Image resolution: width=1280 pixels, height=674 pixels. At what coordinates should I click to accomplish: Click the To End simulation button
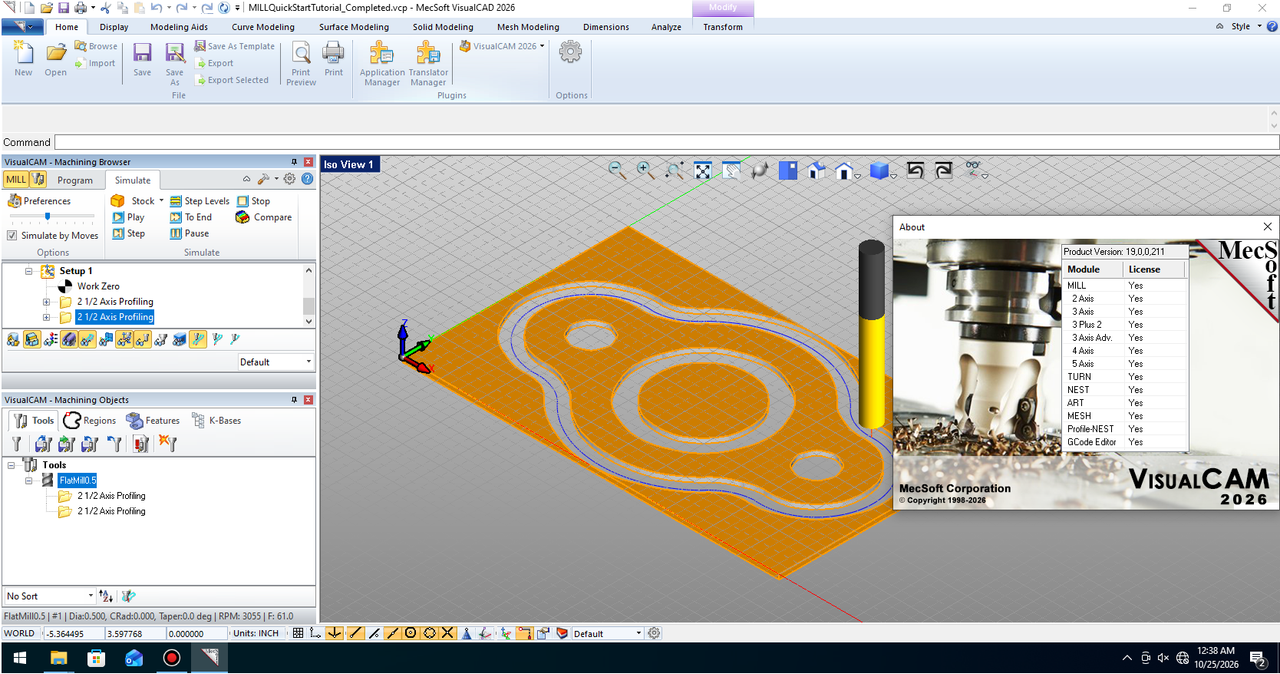click(190, 217)
